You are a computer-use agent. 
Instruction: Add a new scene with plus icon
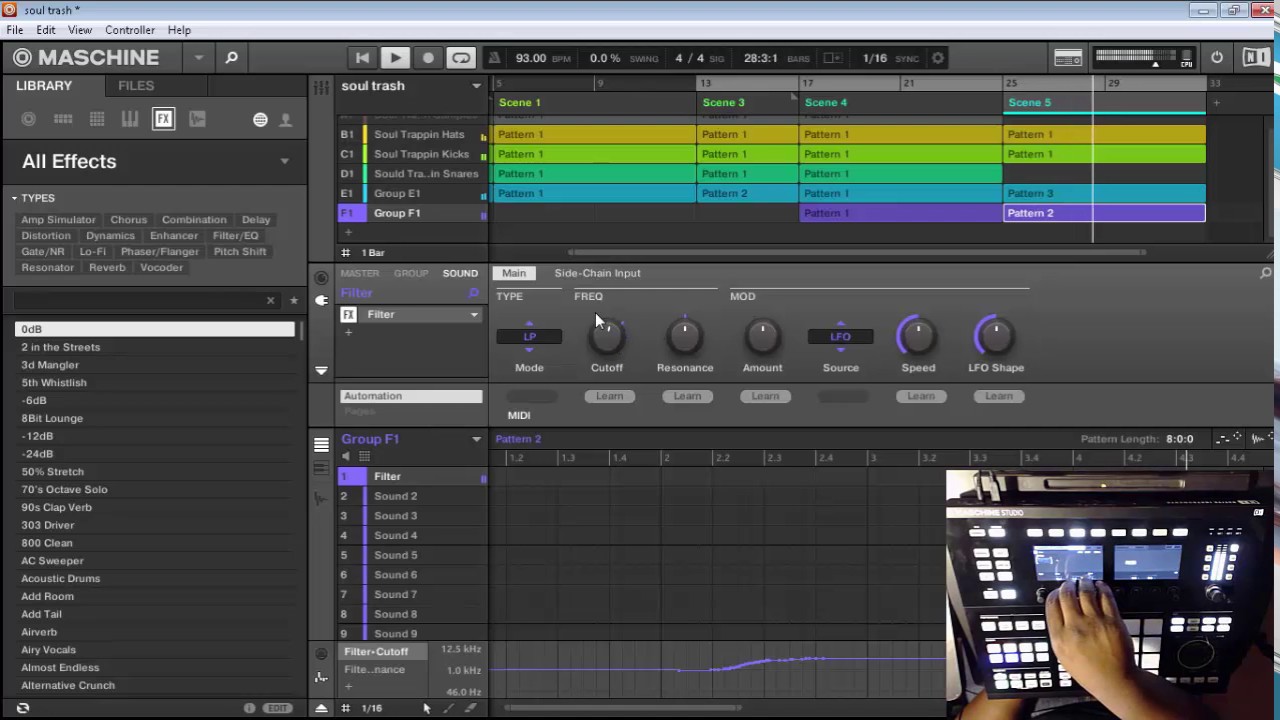tap(1216, 102)
